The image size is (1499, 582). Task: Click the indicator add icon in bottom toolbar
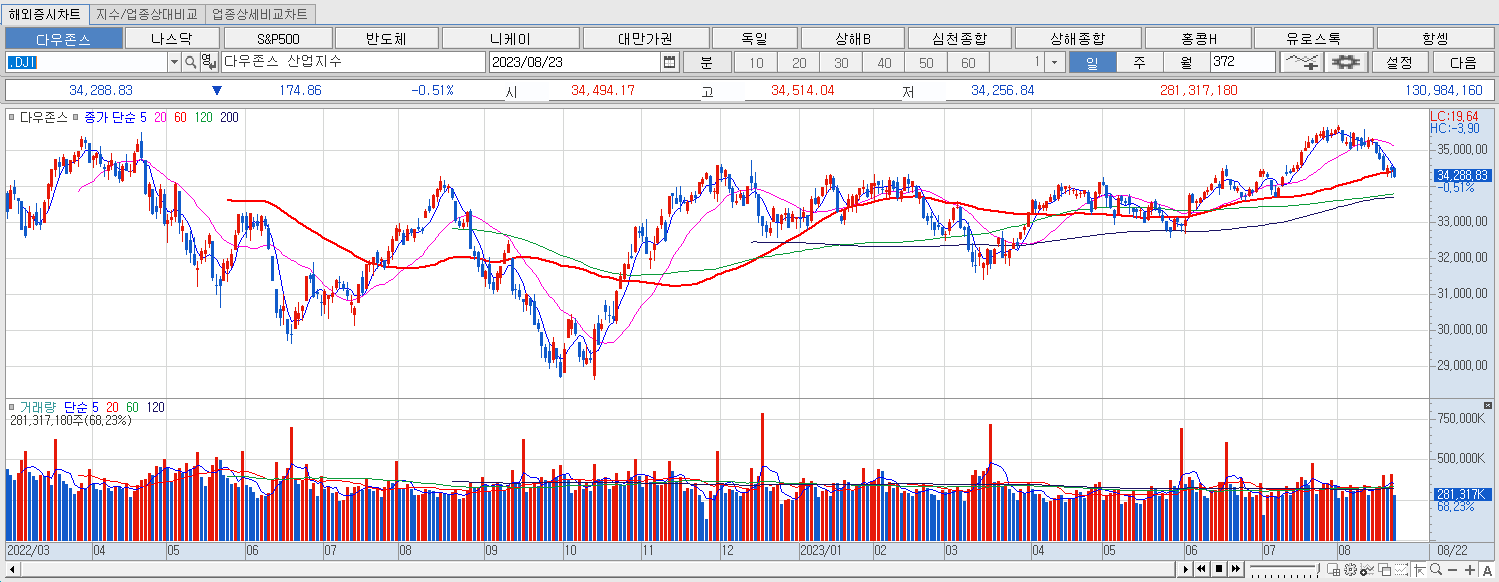tap(1367, 569)
